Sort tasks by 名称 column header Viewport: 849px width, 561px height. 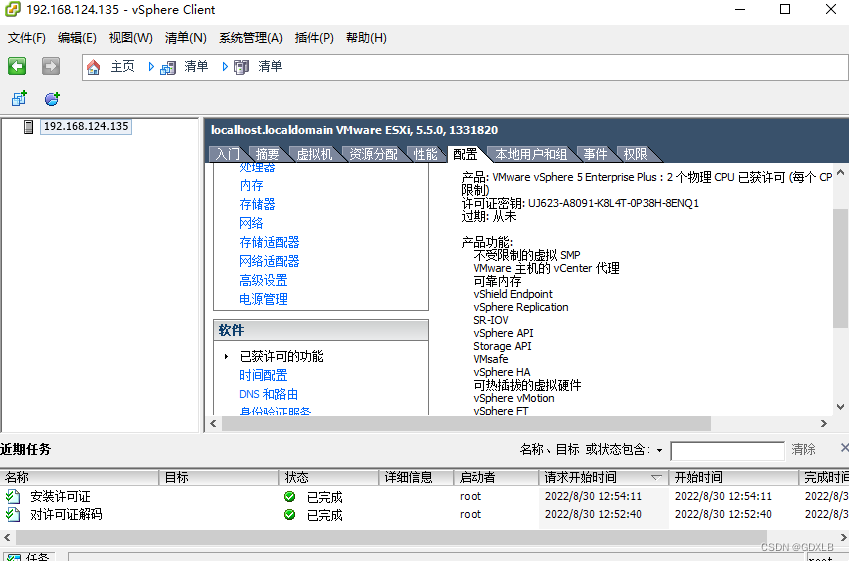click(x=80, y=477)
